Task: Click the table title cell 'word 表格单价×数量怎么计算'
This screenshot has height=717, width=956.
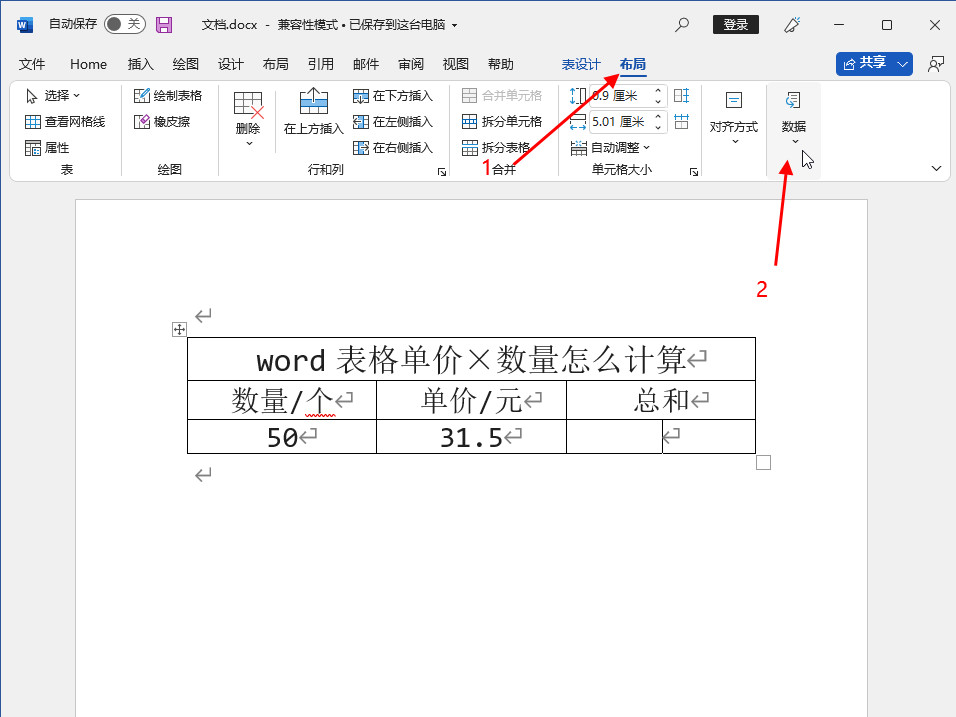Action: [x=471, y=359]
